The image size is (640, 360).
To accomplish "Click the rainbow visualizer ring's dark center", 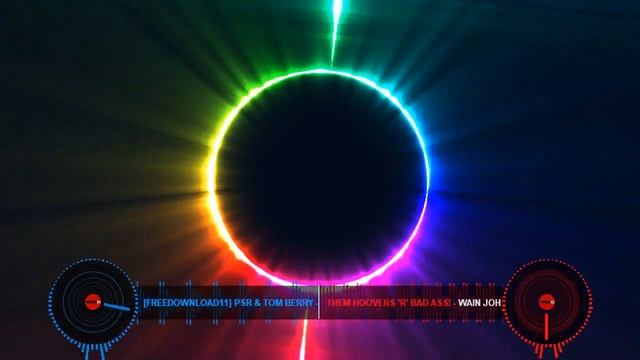I will pos(320,177).
